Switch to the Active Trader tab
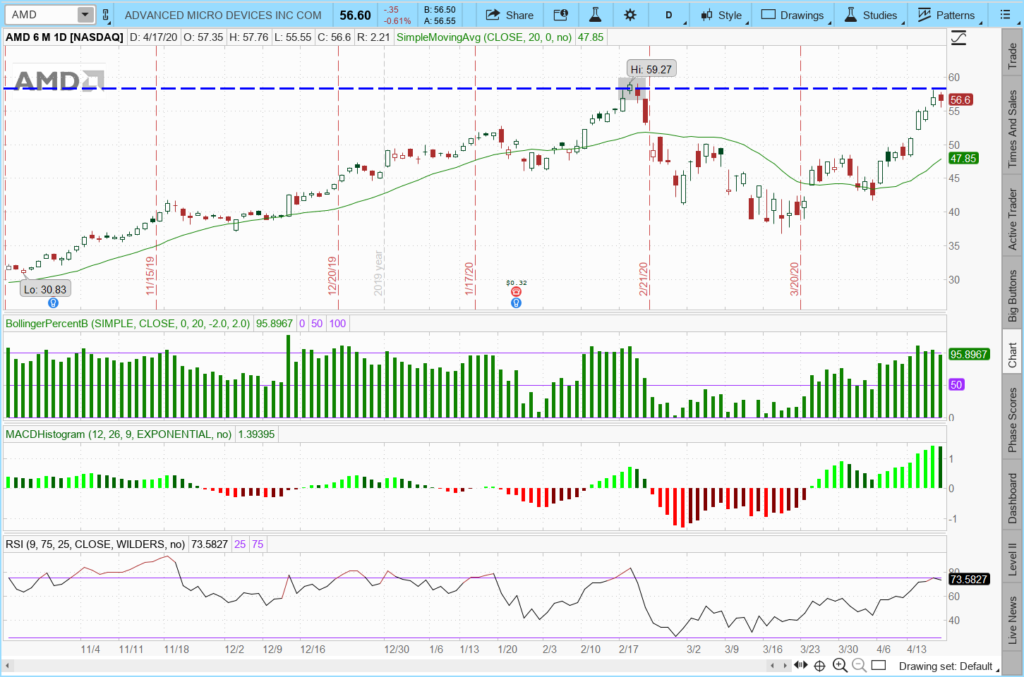This screenshot has width=1024, height=677. tap(1012, 219)
